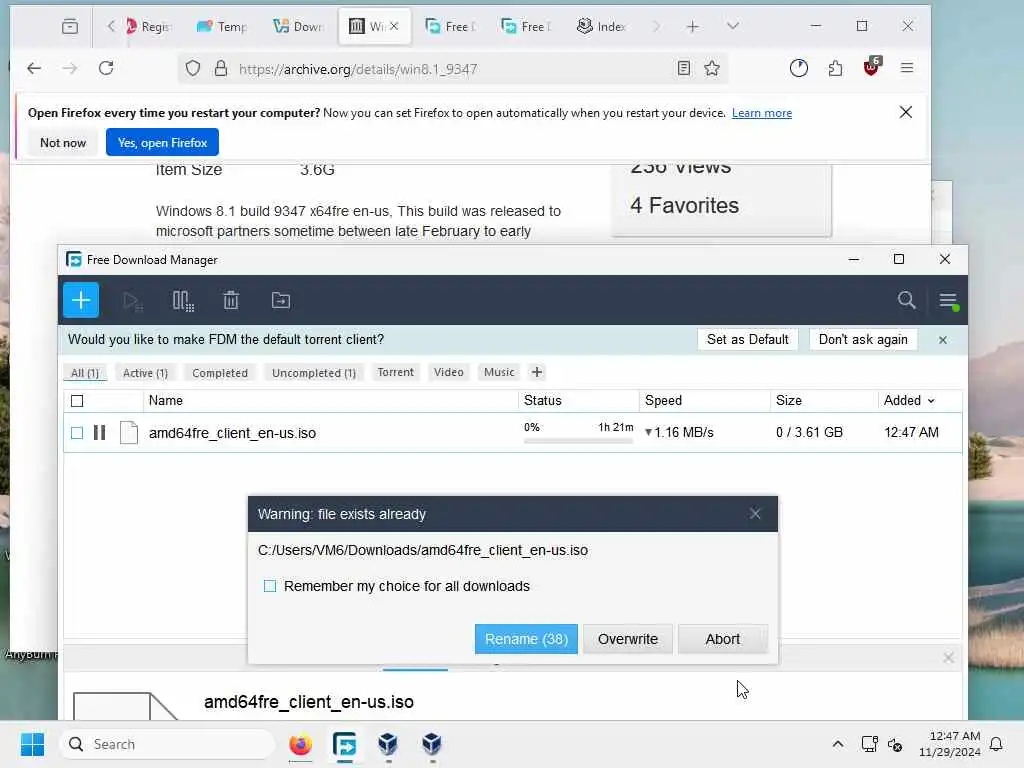Open Firefox View icon at tab bar start
The width and height of the screenshot is (1024, 768).
[x=70, y=26]
